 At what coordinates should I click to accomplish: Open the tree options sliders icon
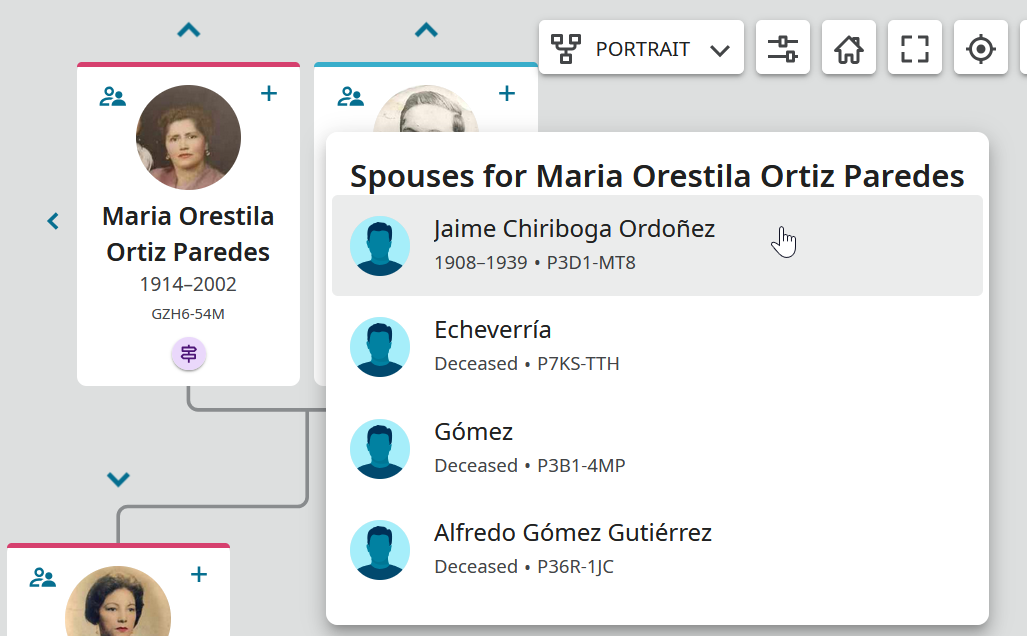[x=783, y=48]
